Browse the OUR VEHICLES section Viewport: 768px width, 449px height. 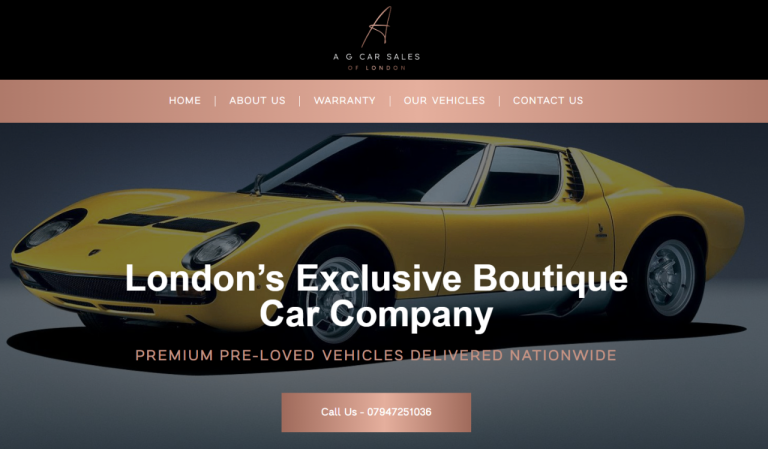pyautogui.click(x=444, y=100)
